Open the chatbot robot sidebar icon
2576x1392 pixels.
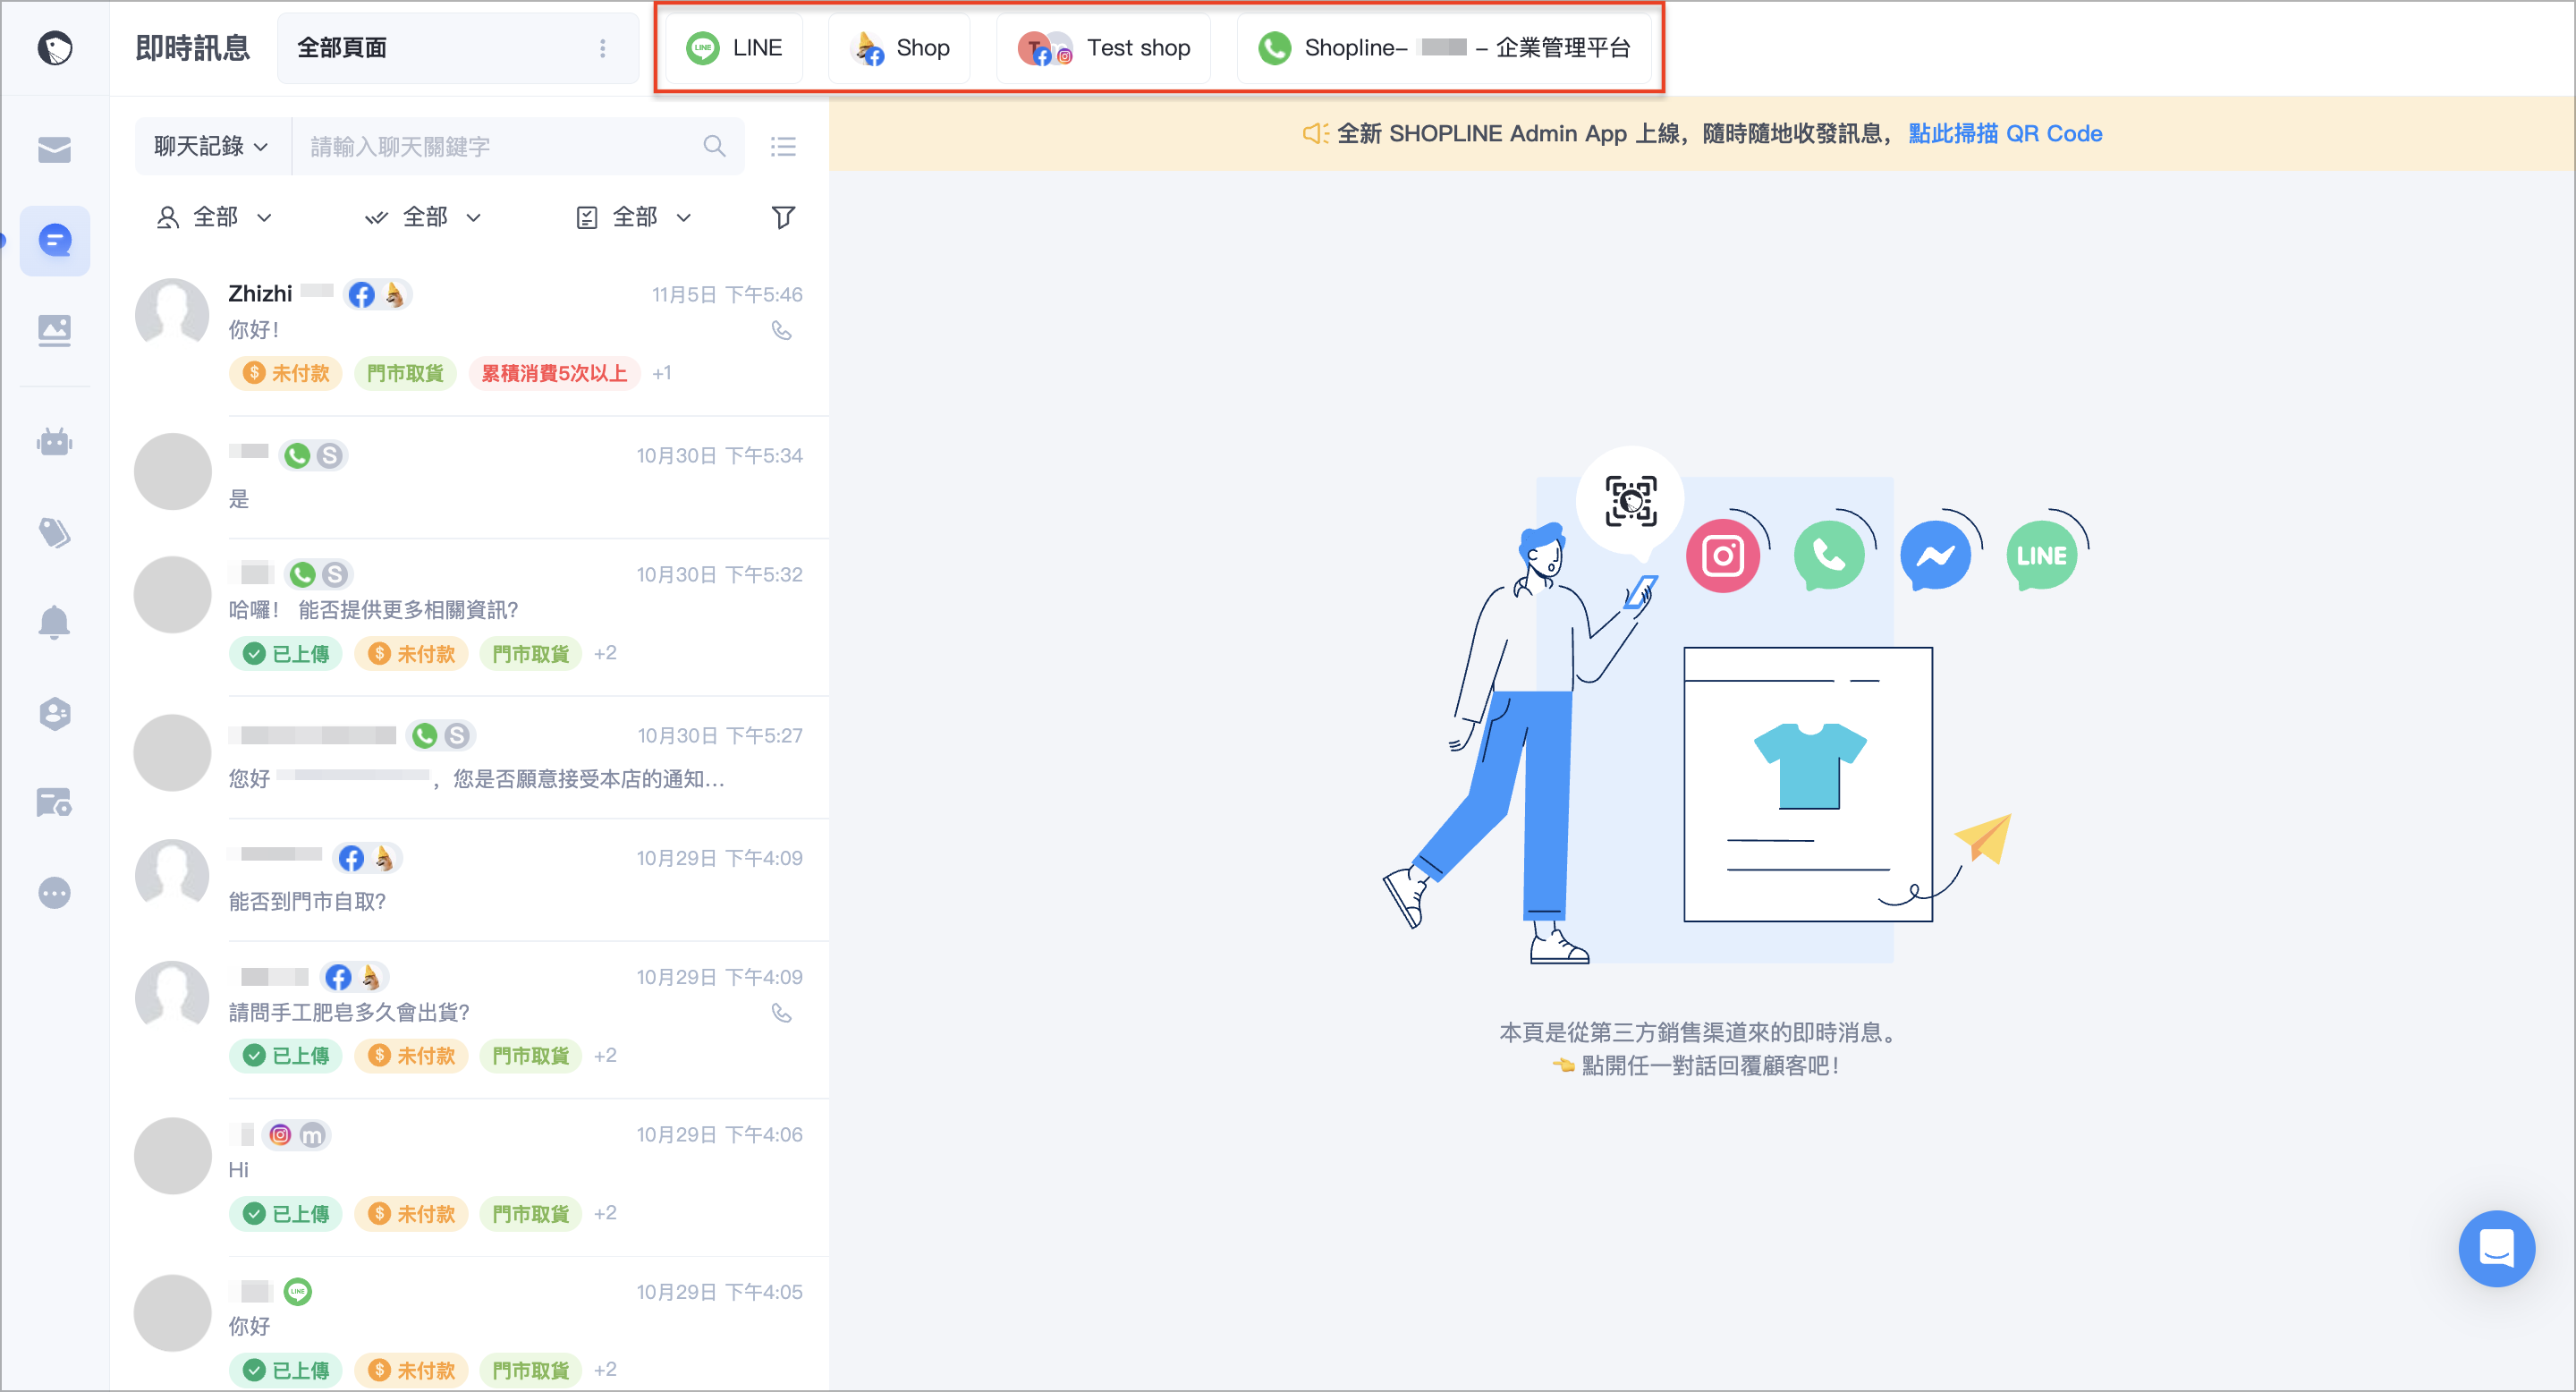pos(54,442)
